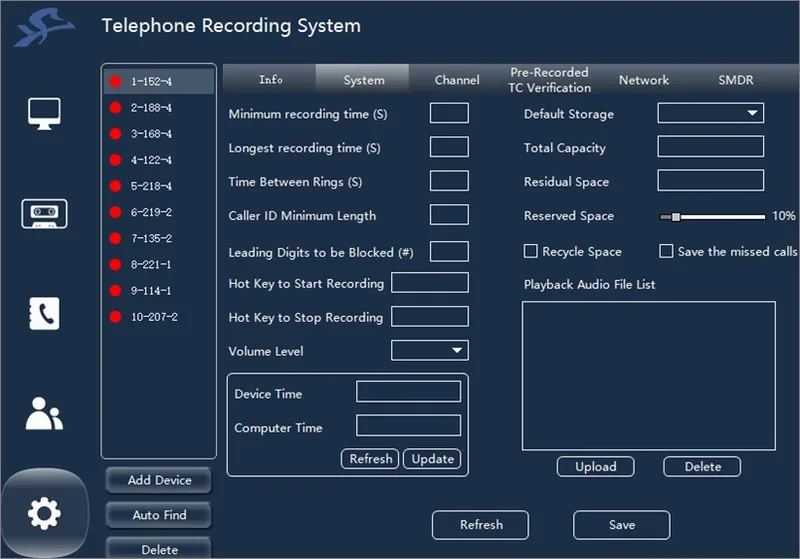Open the cassette recordings icon
Image resolution: width=800 pixels, height=559 pixels.
pyautogui.click(x=44, y=214)
